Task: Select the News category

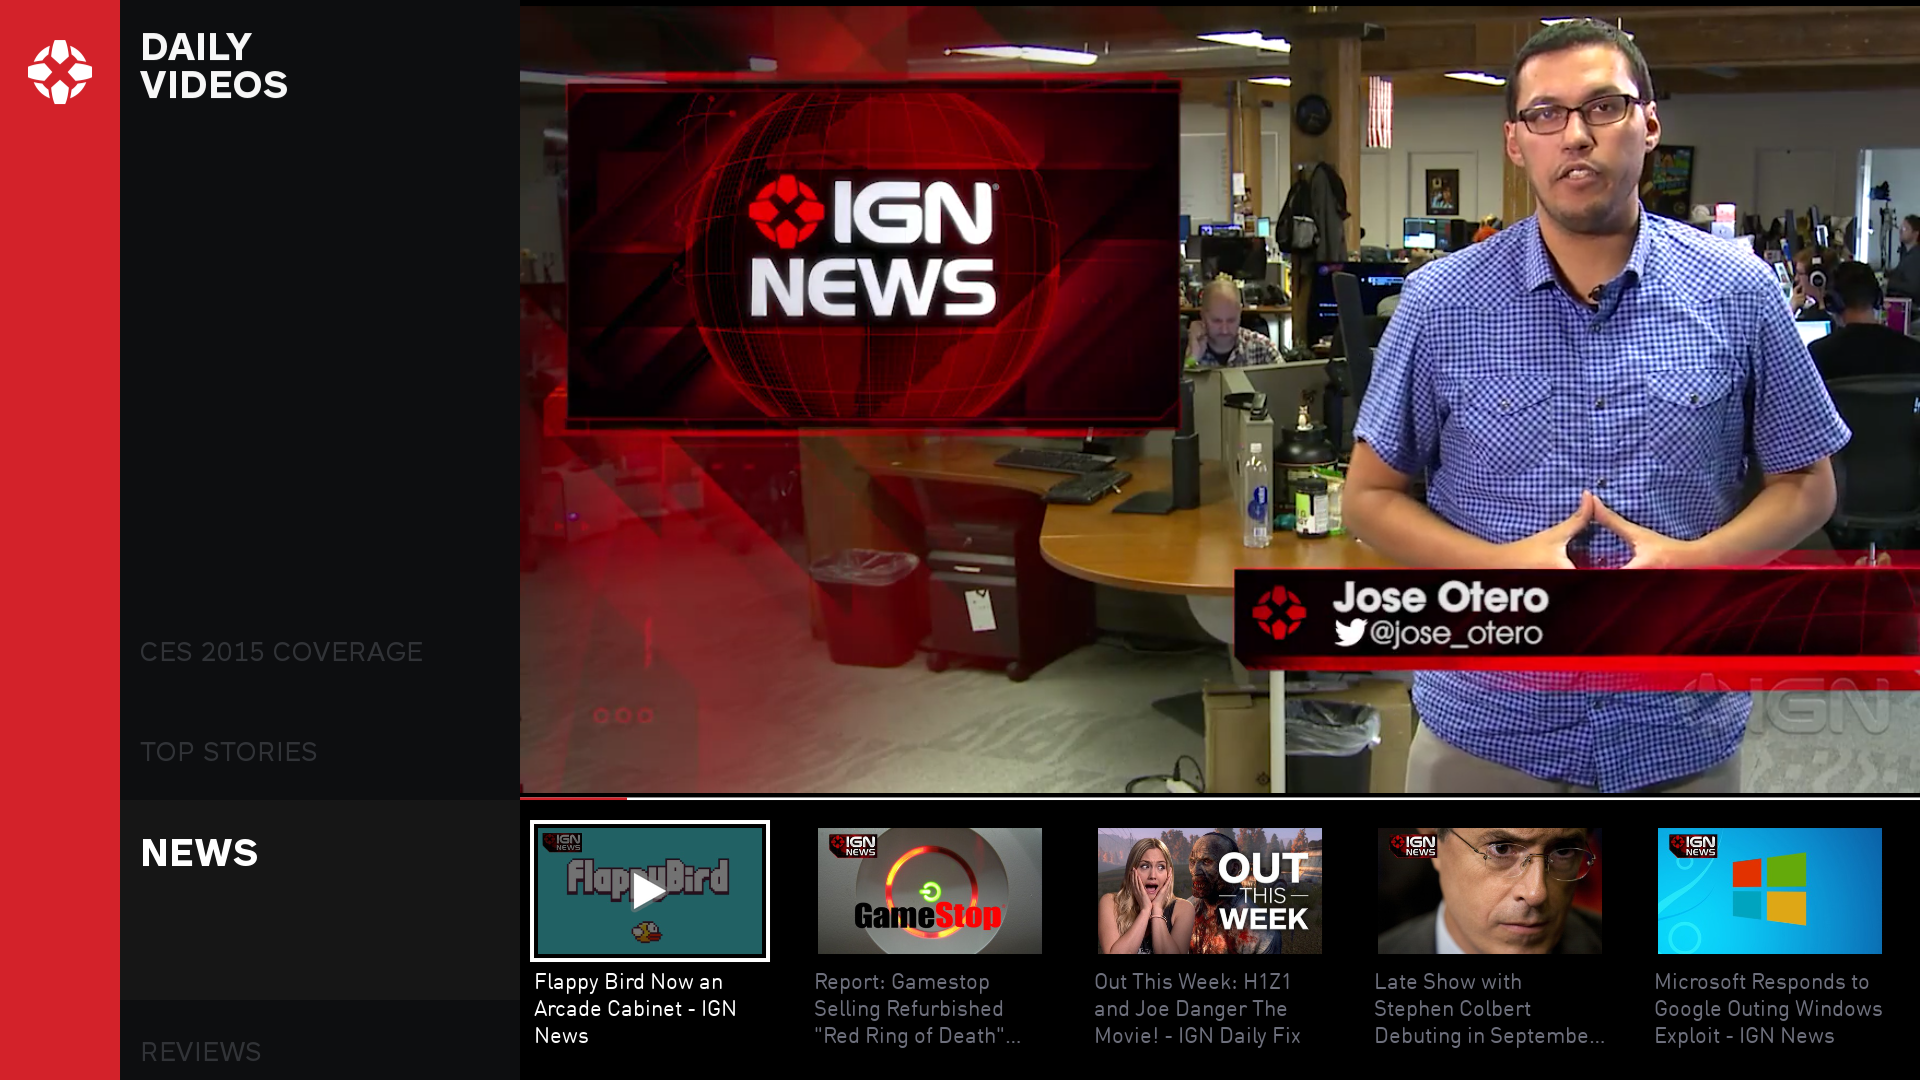Action: (x=200, y=853)
